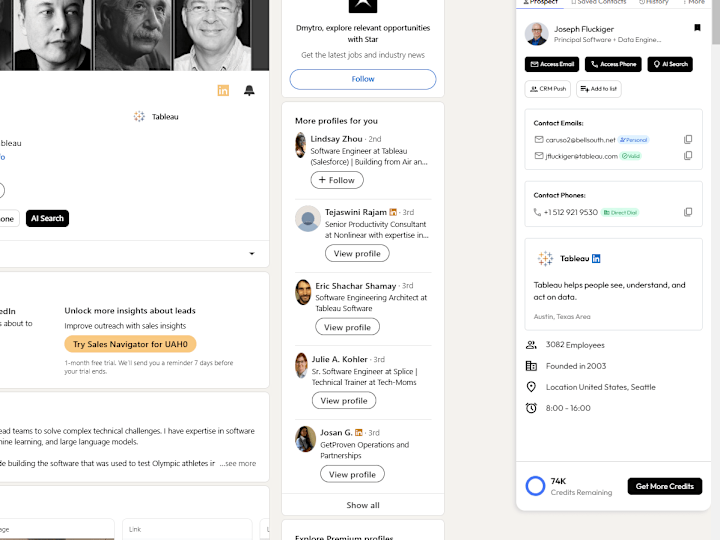
Task: Open Julie A. Kohler's profile photo
Action: [301, 366]
